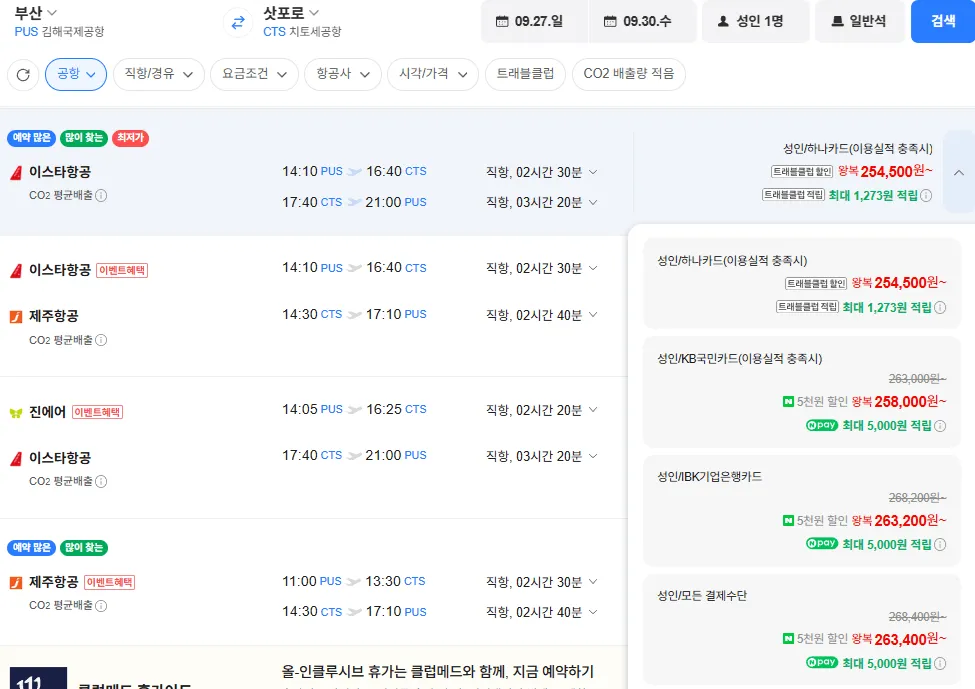Open the 공항 filter dropdown
975x689 pixels.
coord(76,74)
